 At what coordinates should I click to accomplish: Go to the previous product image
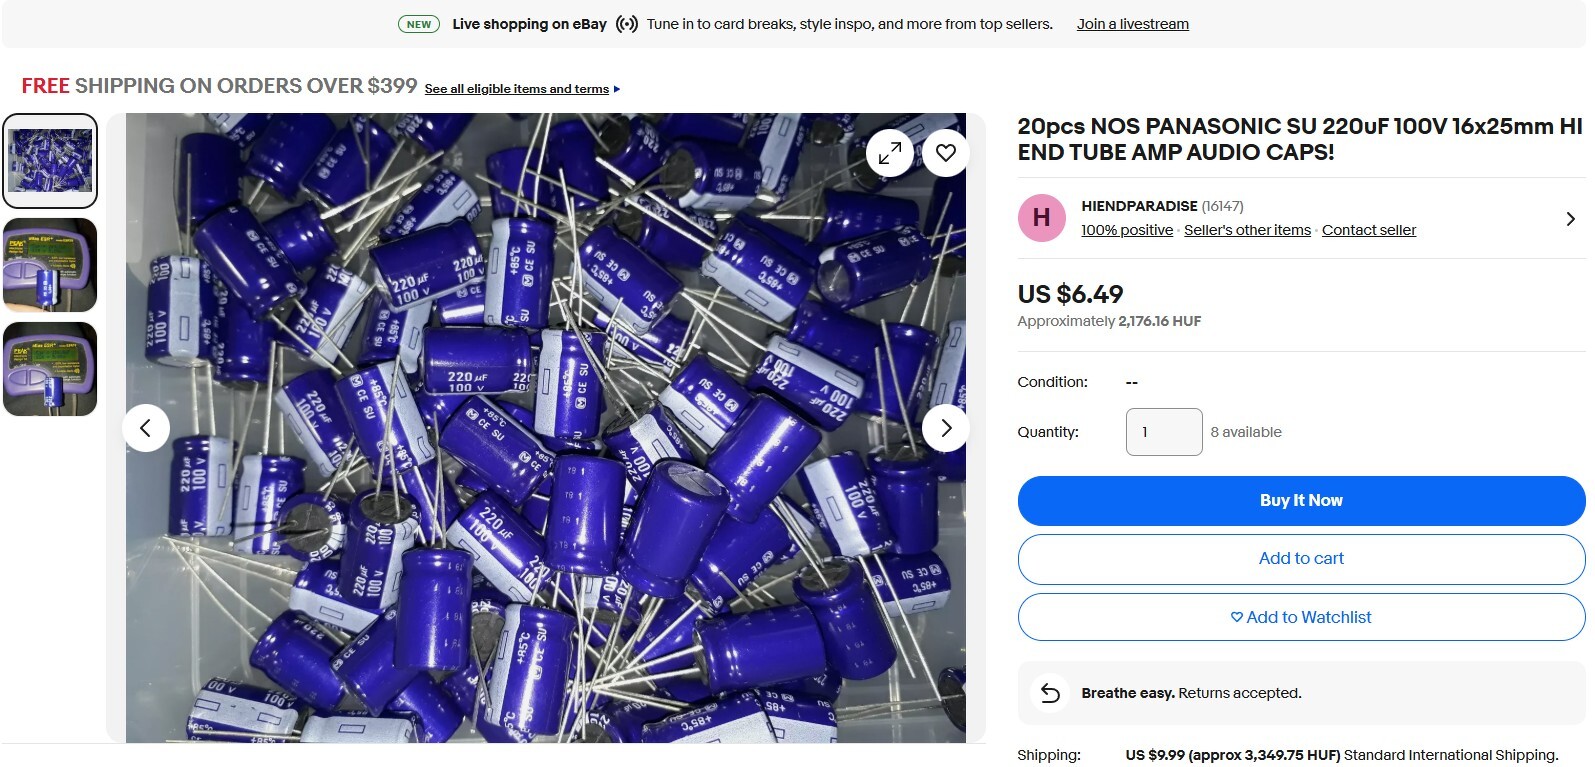(x=146, y=428)
